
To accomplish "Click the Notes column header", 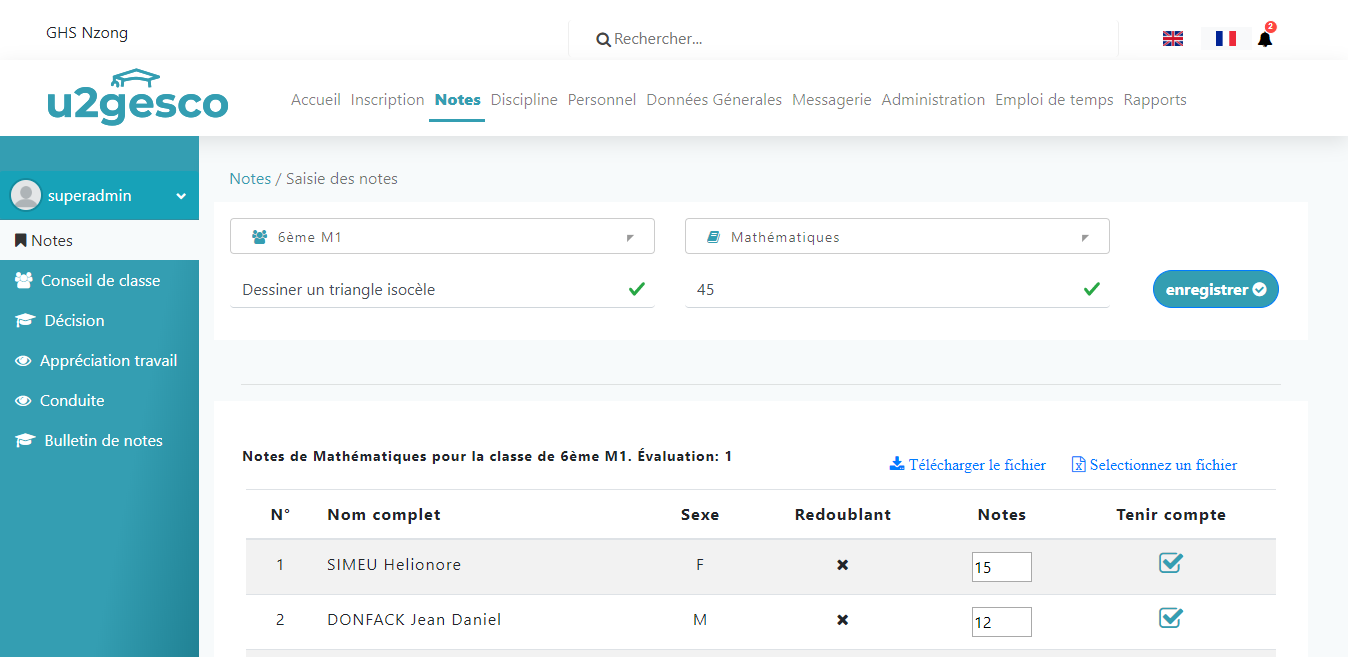I will [x=1002, y=515].
